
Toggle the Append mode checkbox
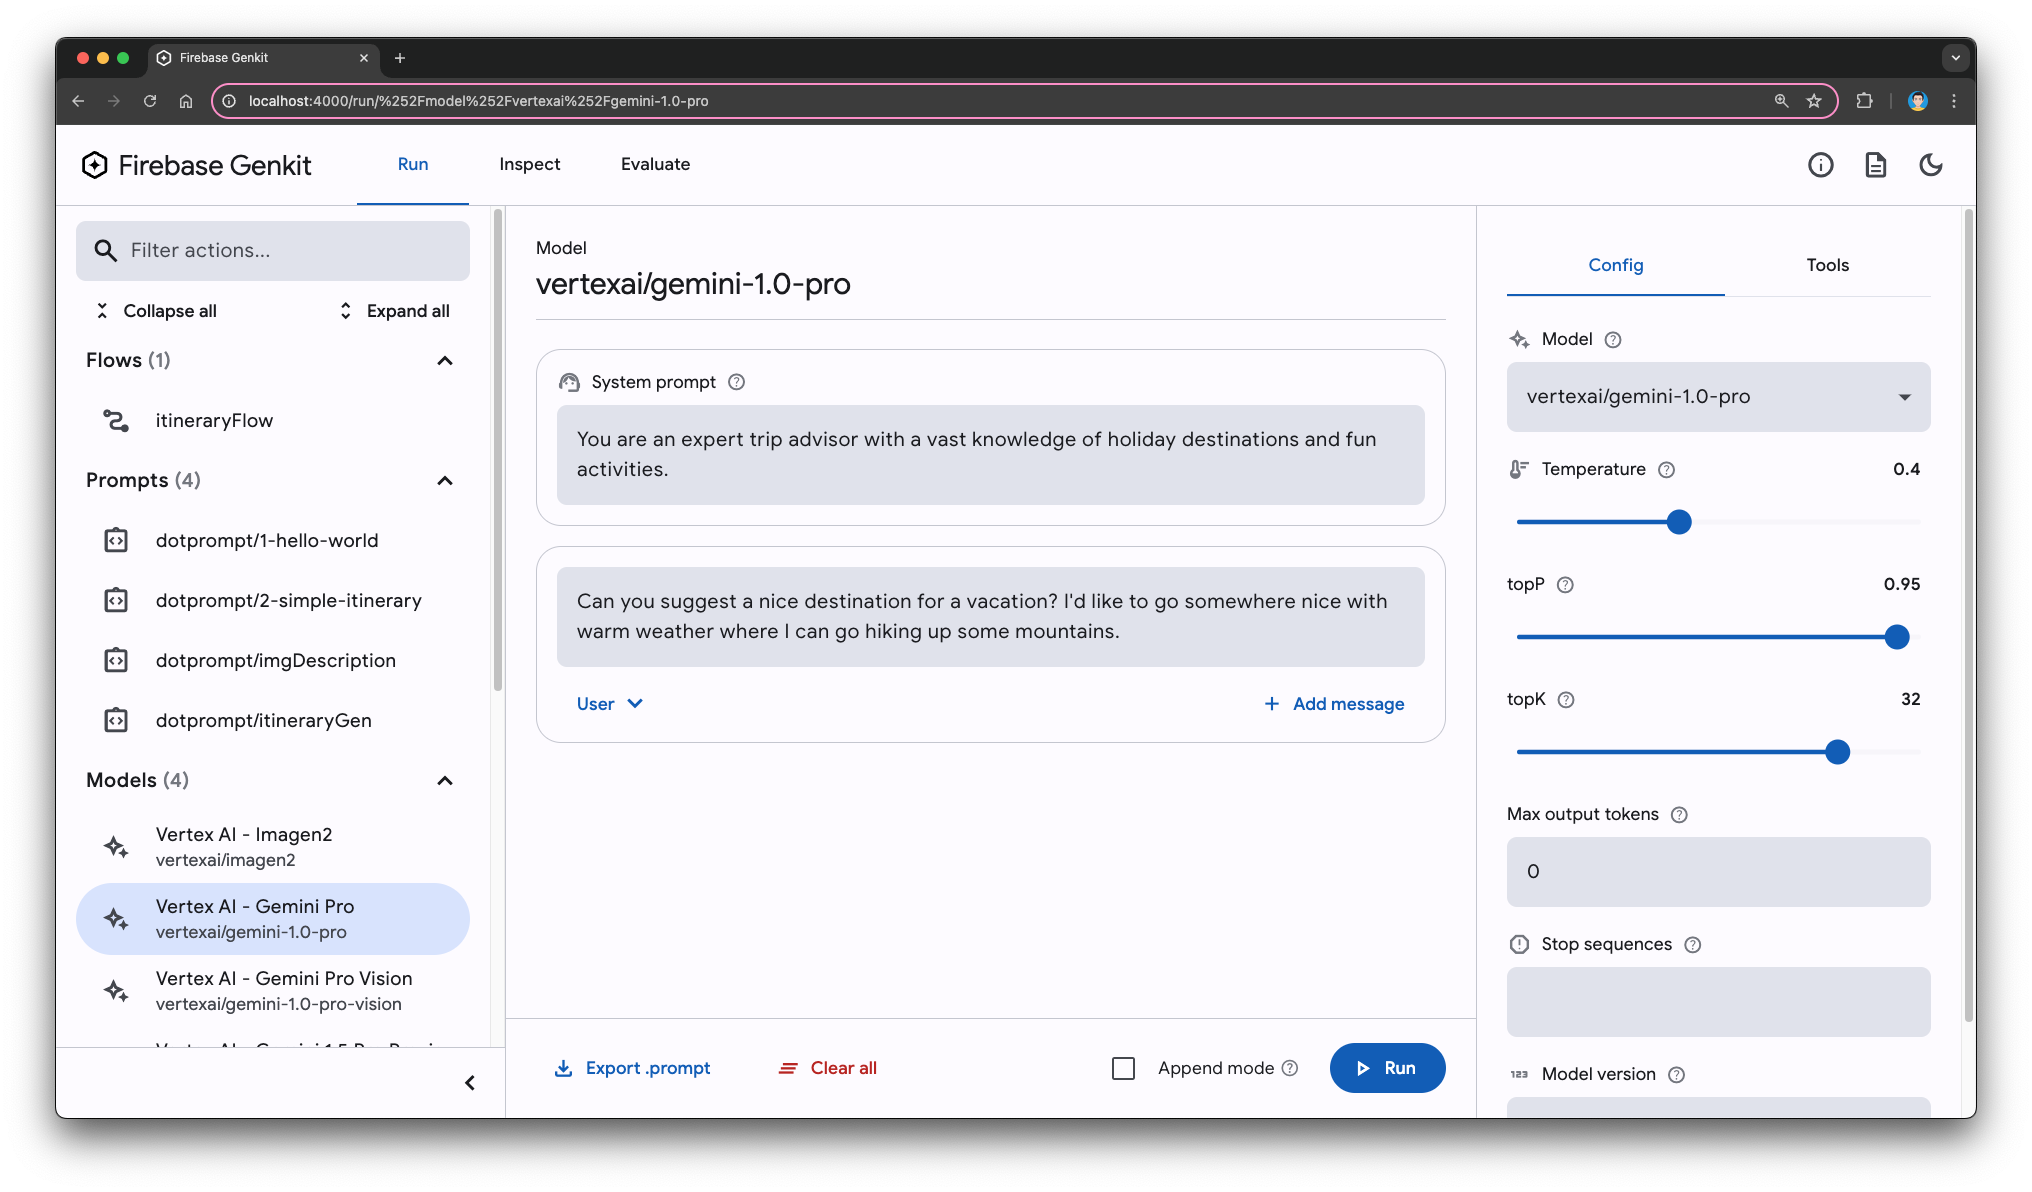[1122, 1067]
